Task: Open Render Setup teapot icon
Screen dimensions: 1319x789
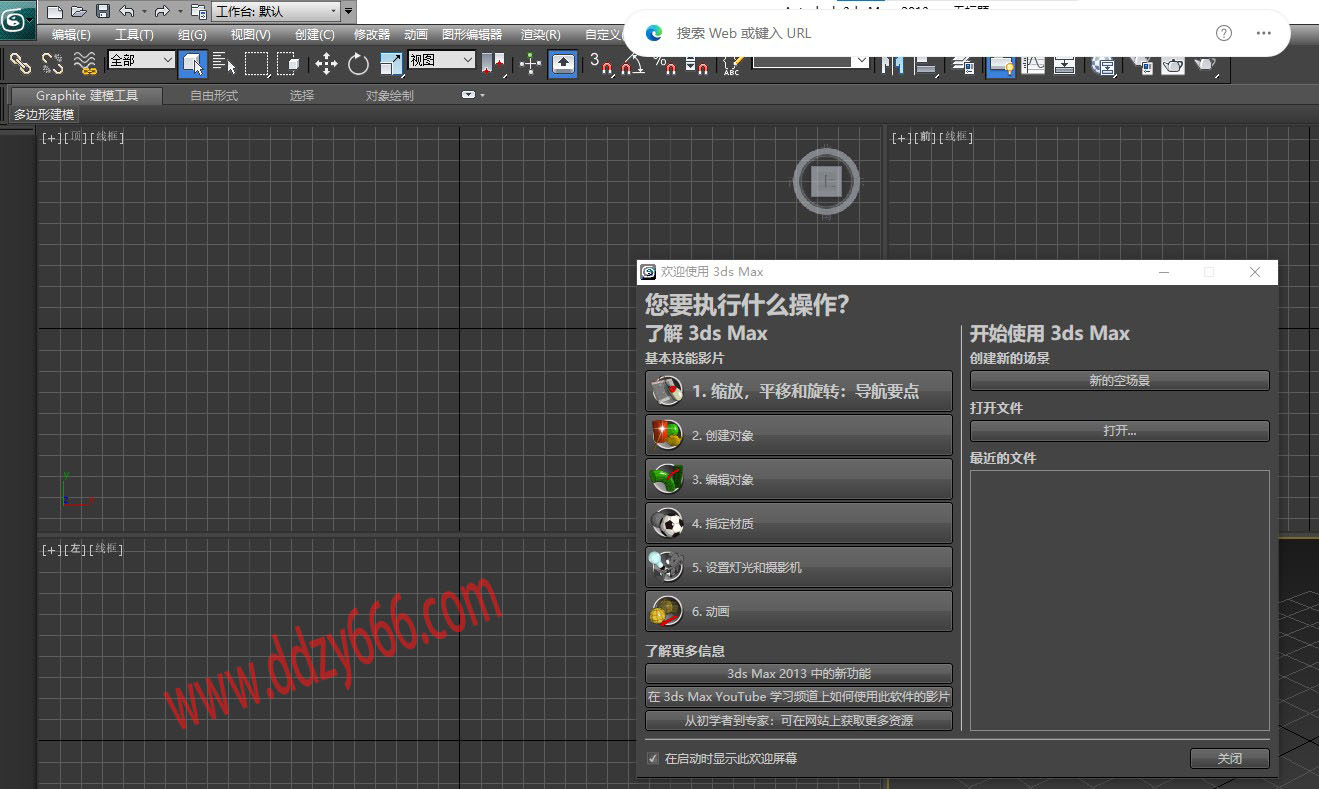Action: pyautogui.click(x=1144, y=64)
